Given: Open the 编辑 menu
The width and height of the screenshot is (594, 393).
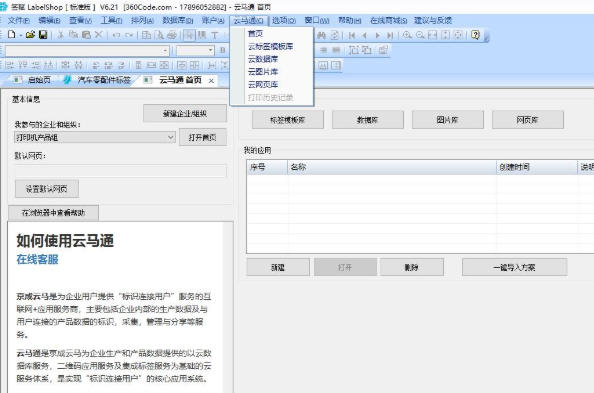Looking at the screenshot, I should (49, 20).
